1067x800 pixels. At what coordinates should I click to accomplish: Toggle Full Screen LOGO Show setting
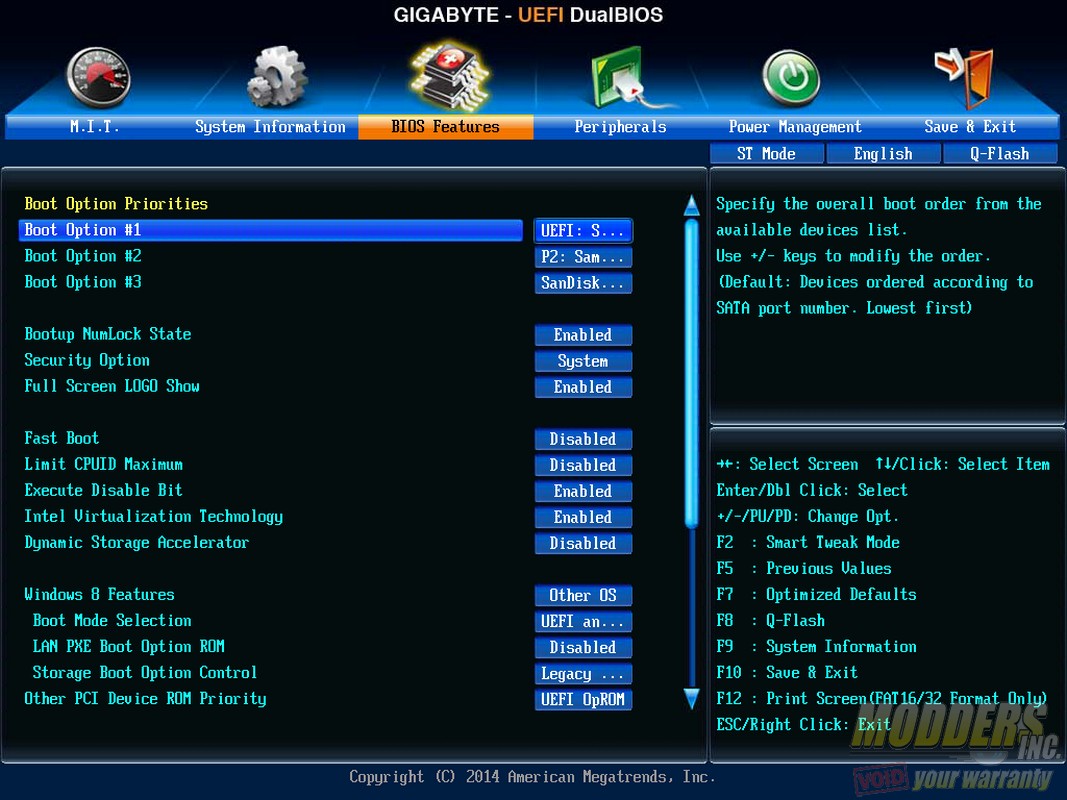(583, 387)
